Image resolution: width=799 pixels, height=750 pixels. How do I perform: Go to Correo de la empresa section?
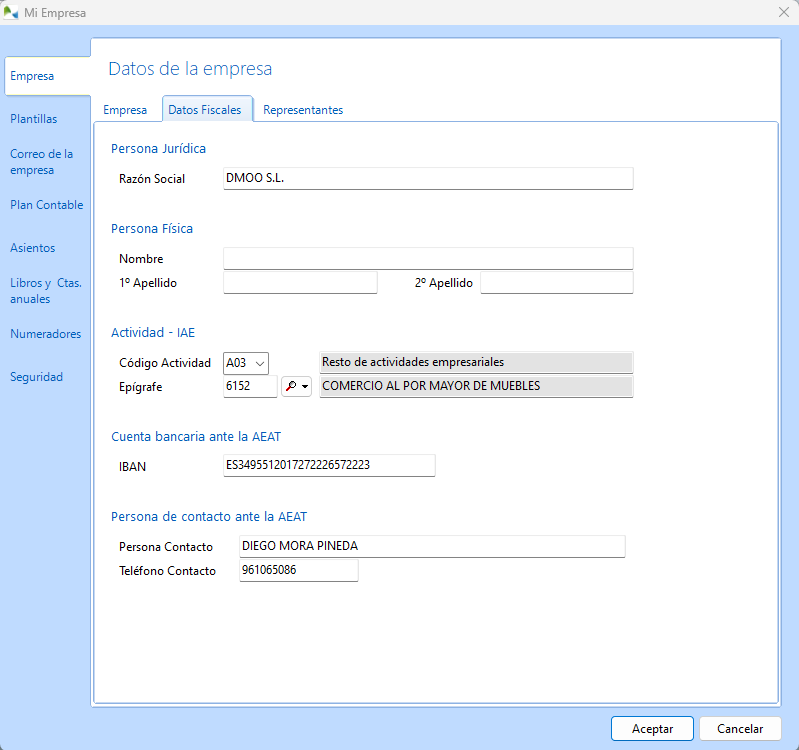42,162
